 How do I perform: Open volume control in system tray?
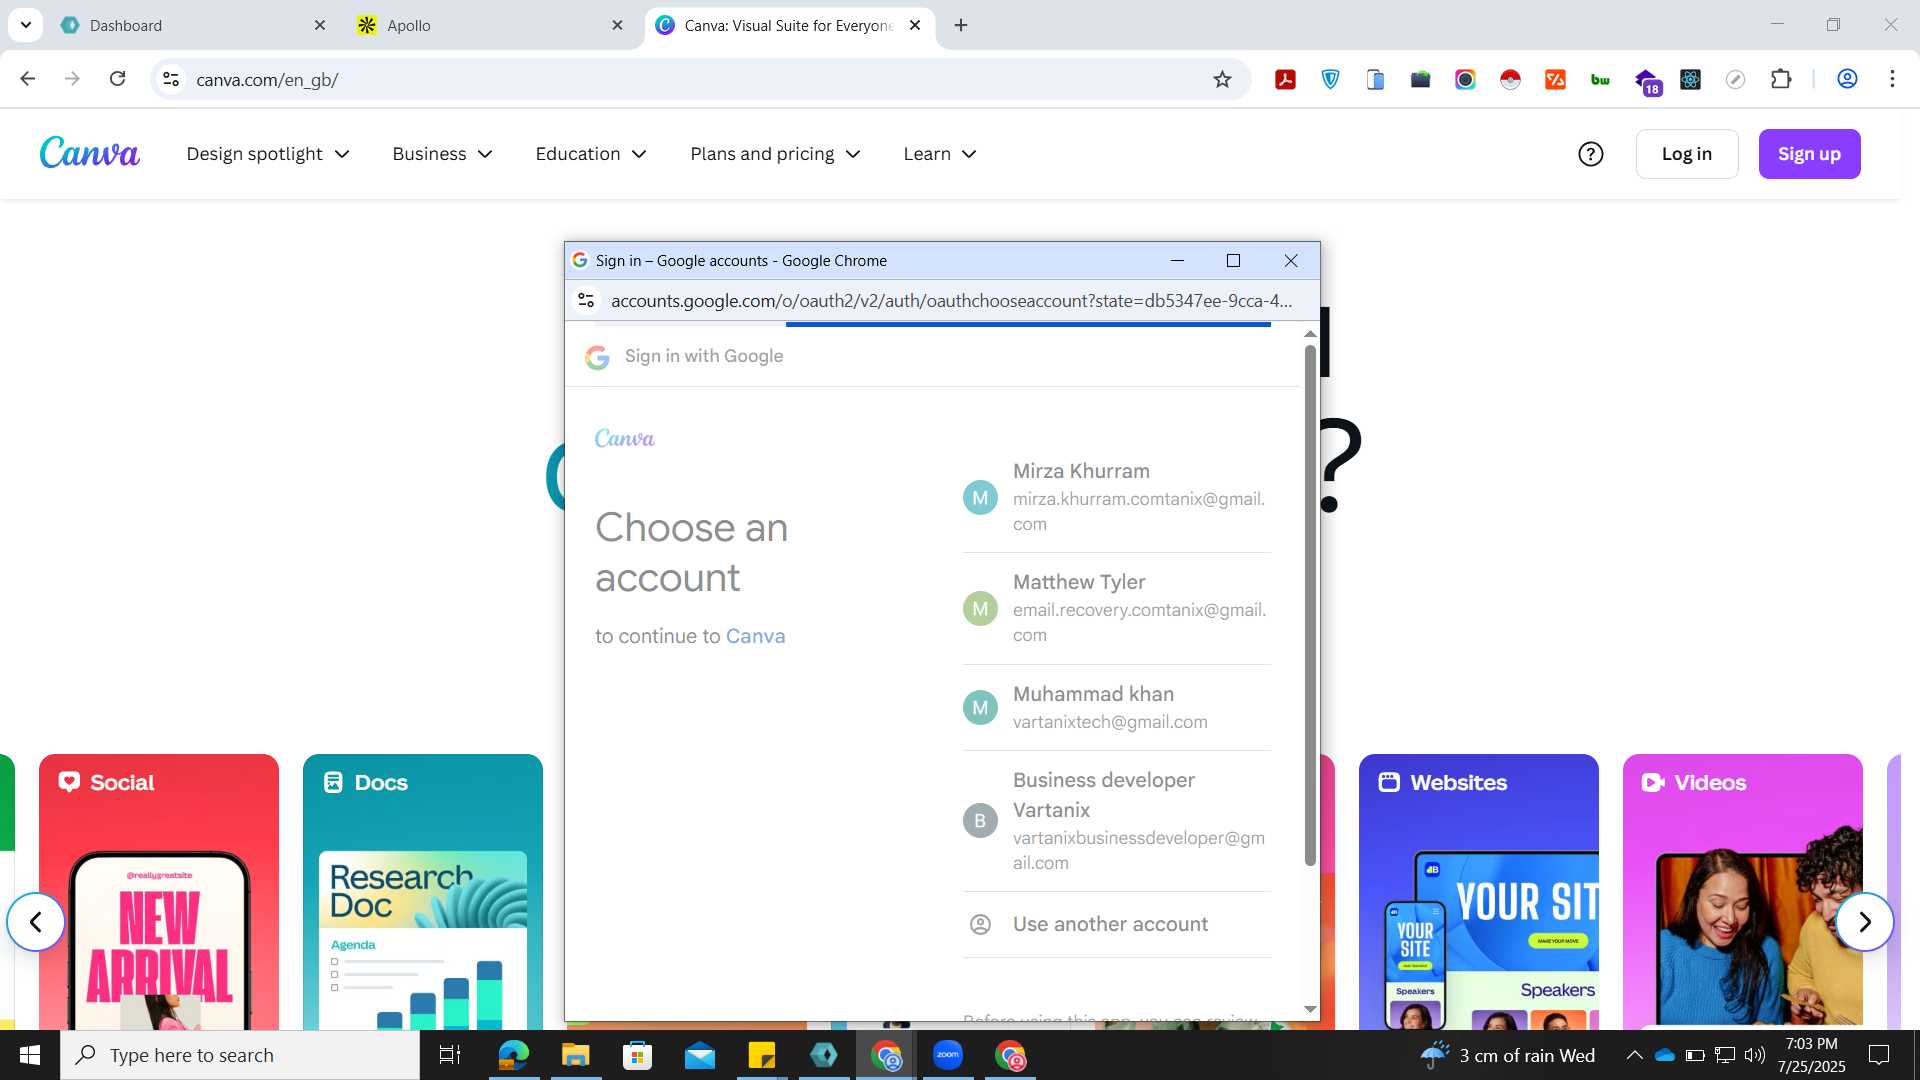(x=1754, y=1055)
